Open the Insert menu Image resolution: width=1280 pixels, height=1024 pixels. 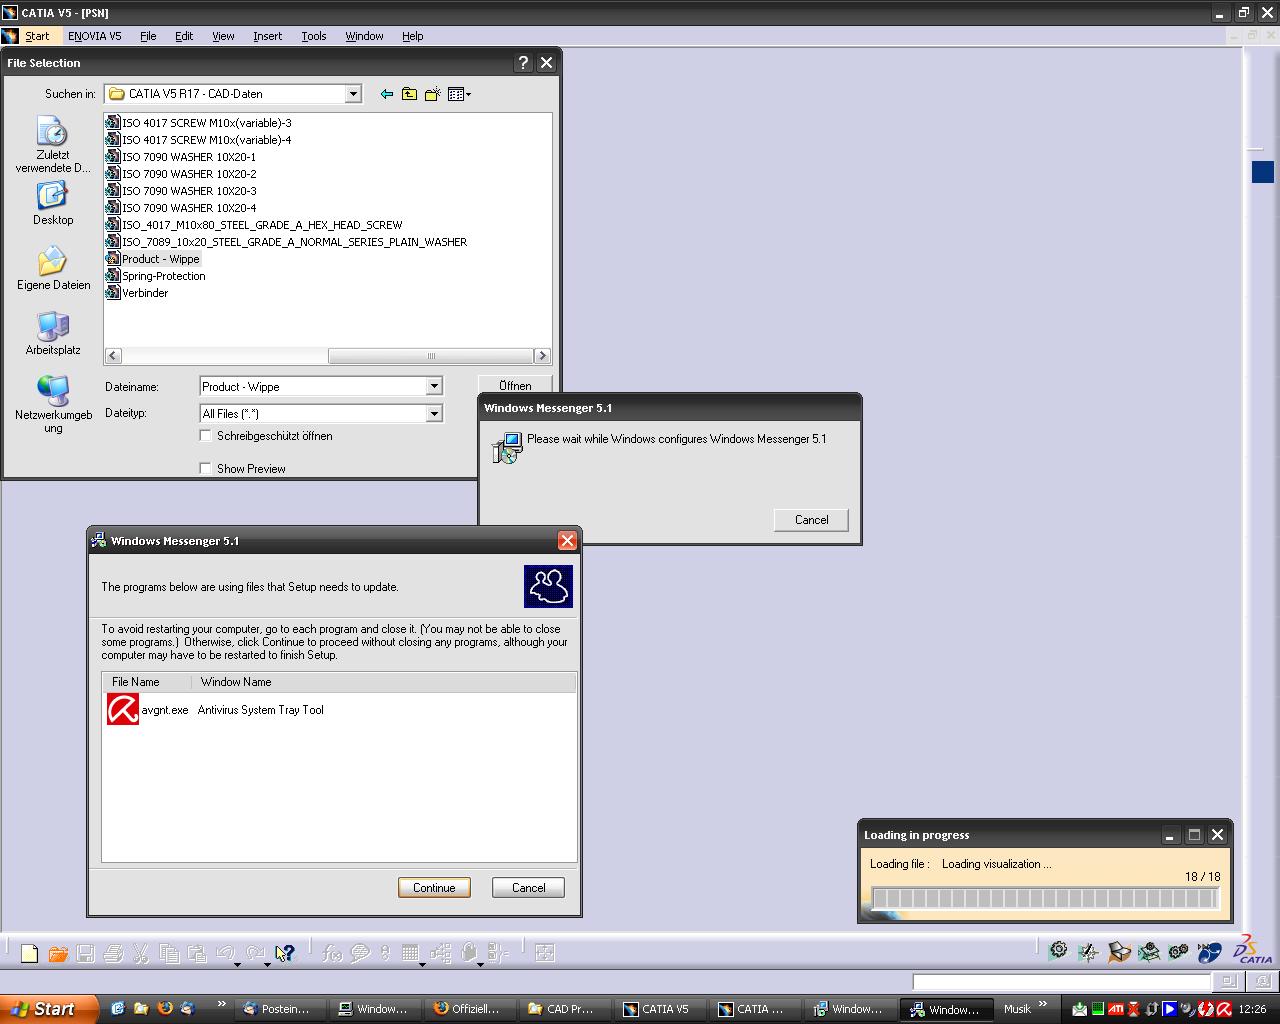(x=267, y=36)
